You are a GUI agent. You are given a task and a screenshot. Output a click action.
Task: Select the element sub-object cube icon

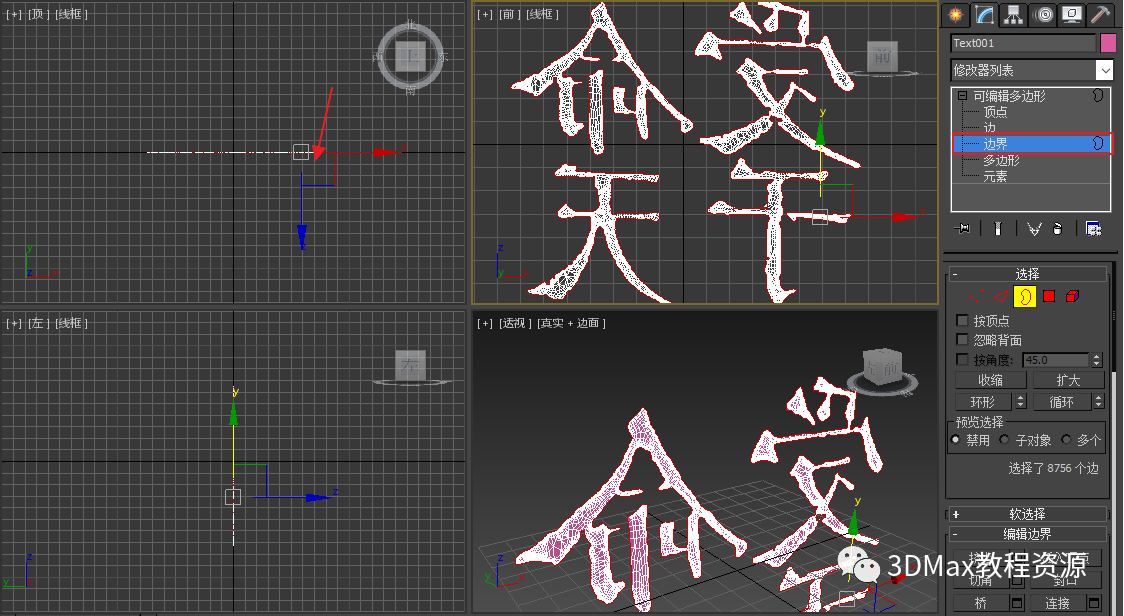pos(1072,296)
